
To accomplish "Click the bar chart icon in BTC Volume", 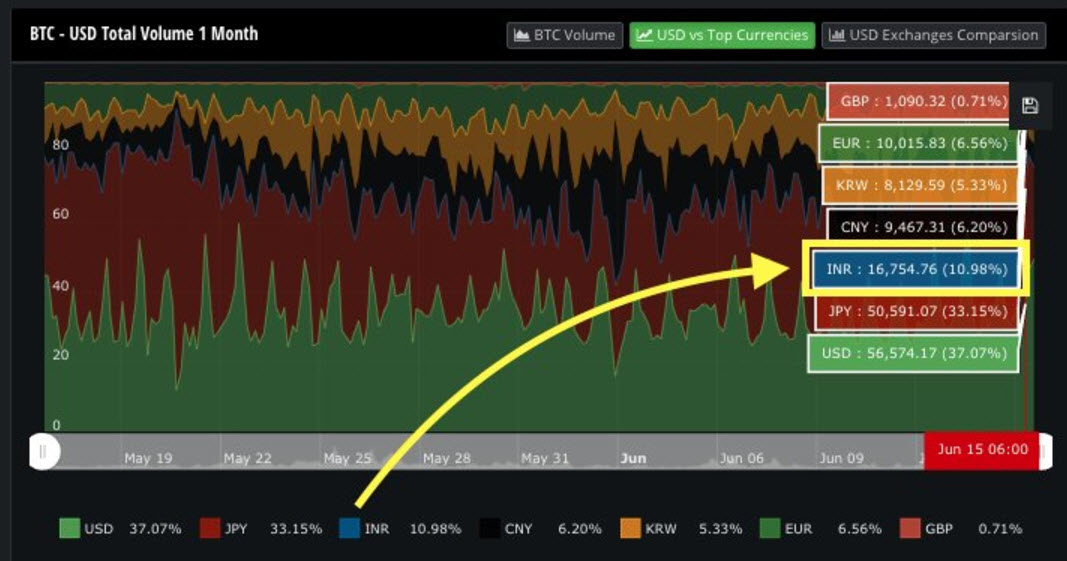I will point(521,35).
